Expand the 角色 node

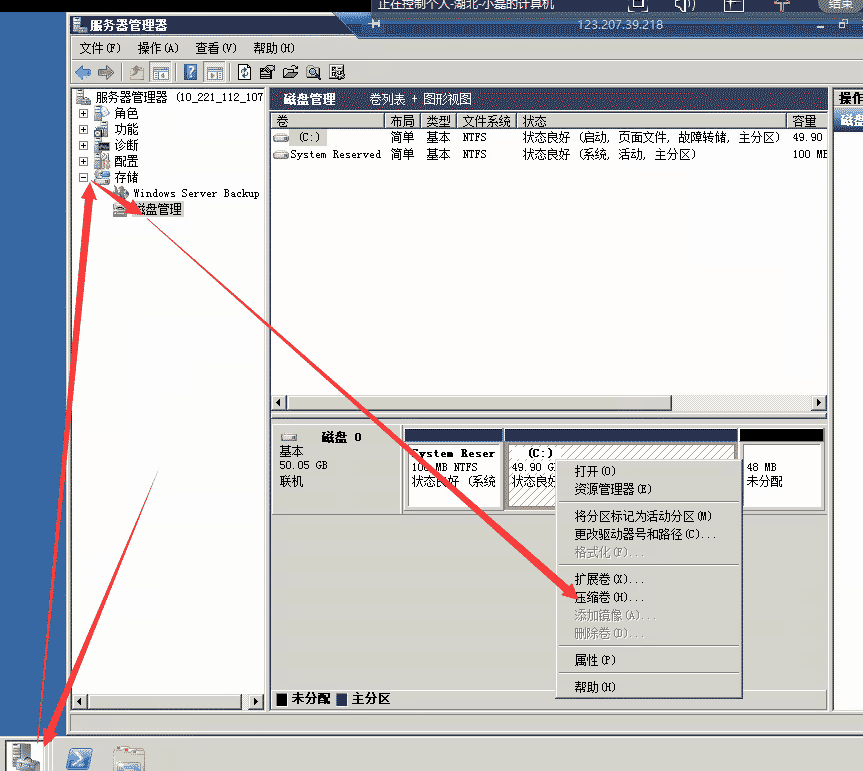[83, 113]
